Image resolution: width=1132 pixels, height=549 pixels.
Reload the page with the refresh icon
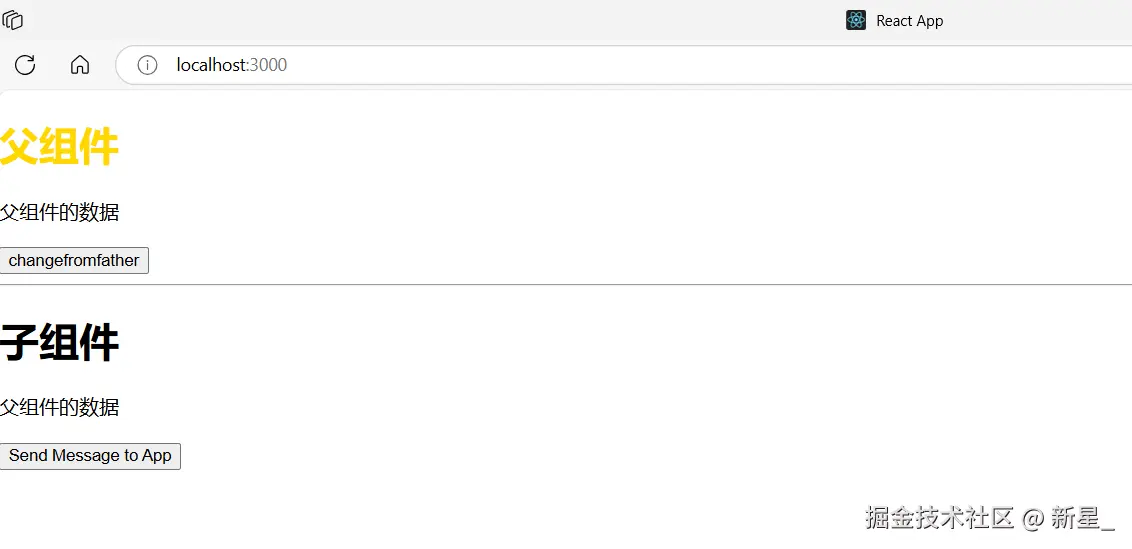tap(25, 65)
